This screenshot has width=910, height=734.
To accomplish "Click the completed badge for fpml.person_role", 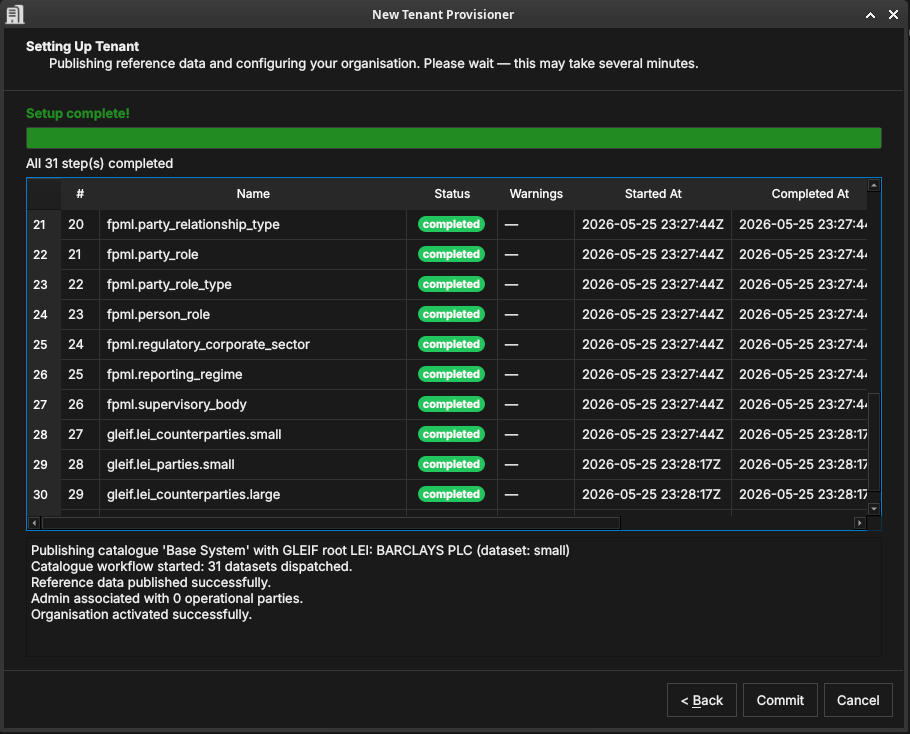I will pyautogui.click(x=452, y=314).
